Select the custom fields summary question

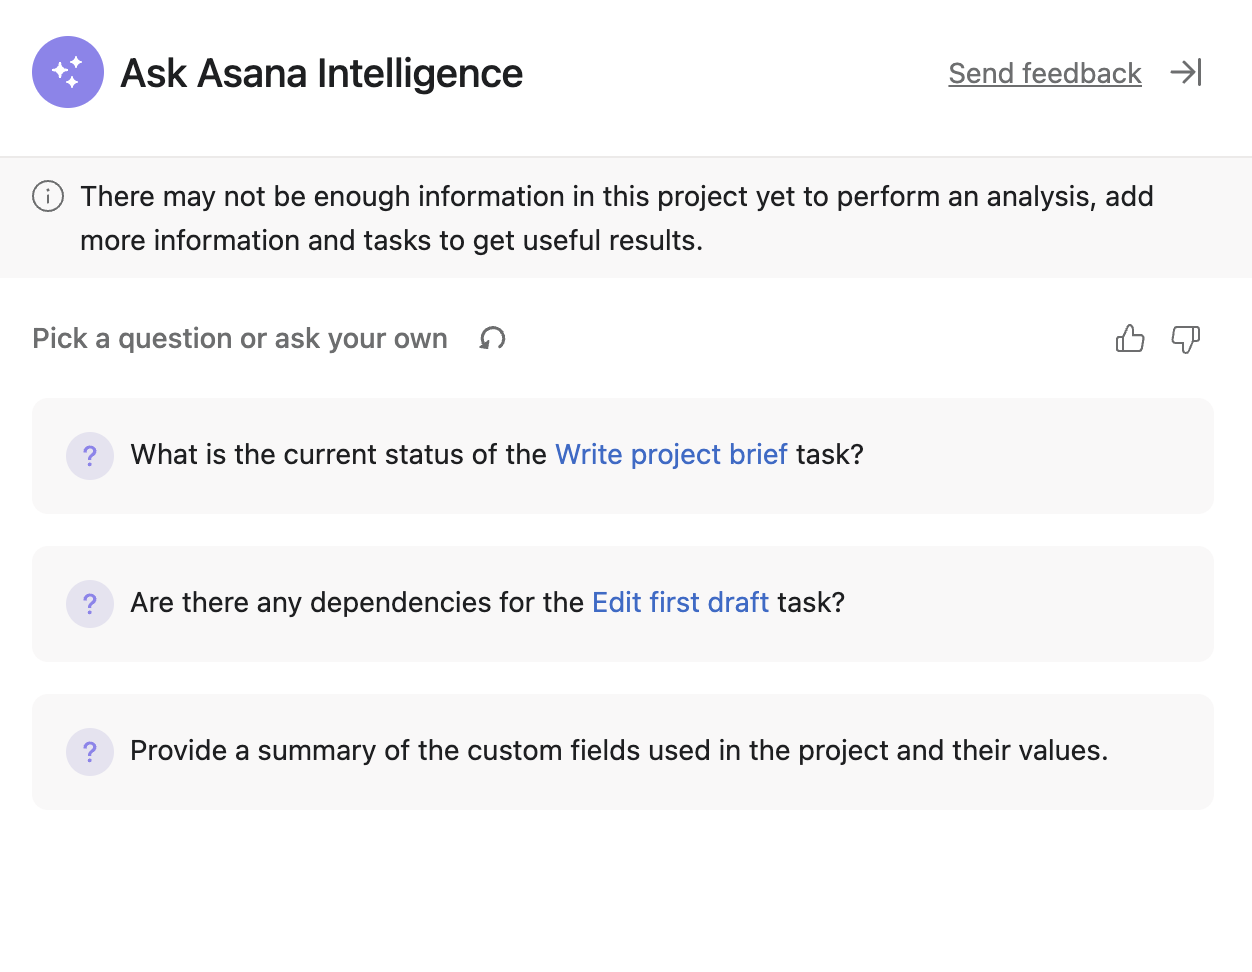pos(619,751)
